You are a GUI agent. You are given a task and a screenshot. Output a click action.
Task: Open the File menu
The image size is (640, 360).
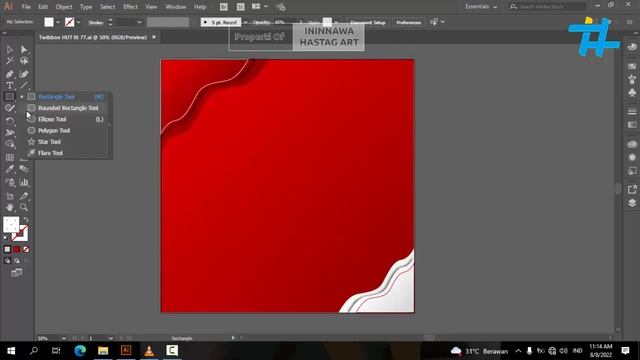click(26, 7)
